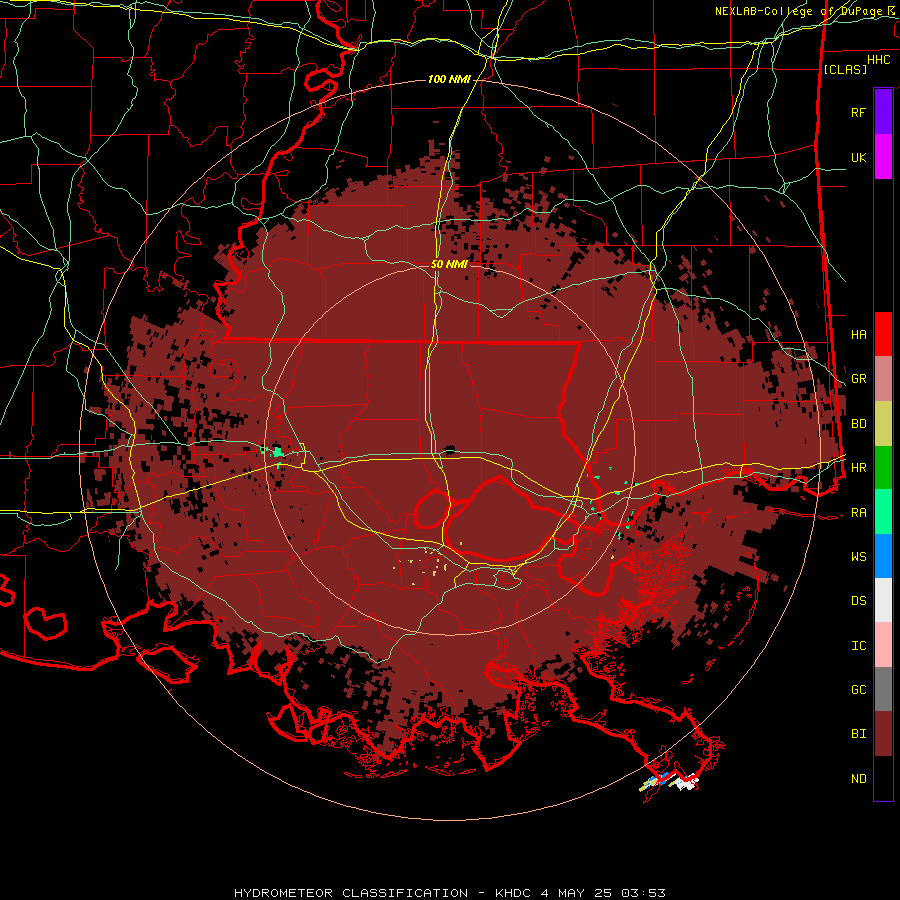Click the purple RF legend swatch
The image size is (900, 900).
(x=883, y=112)
